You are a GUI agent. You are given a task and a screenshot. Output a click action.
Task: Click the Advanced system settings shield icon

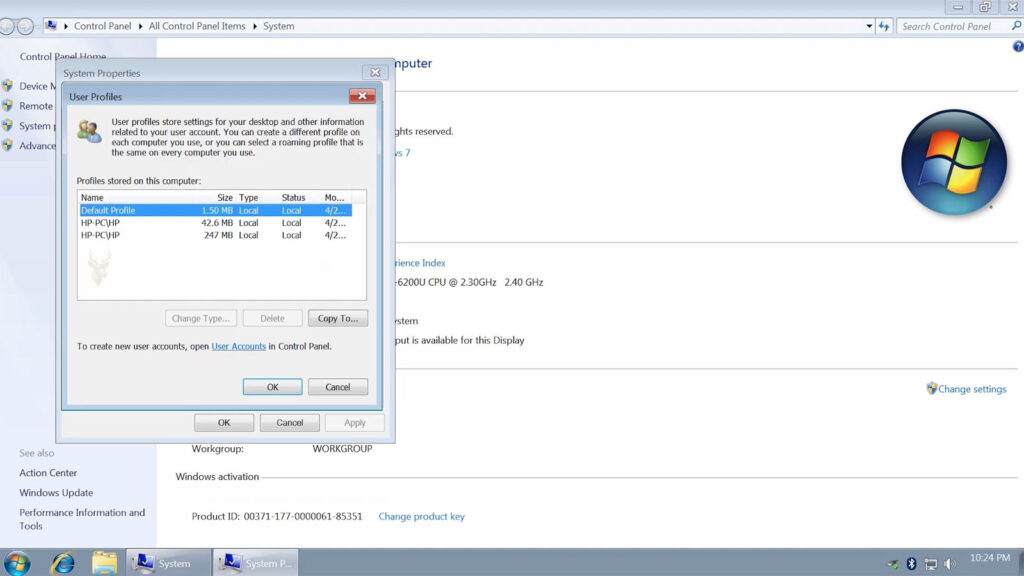[7, 145]
